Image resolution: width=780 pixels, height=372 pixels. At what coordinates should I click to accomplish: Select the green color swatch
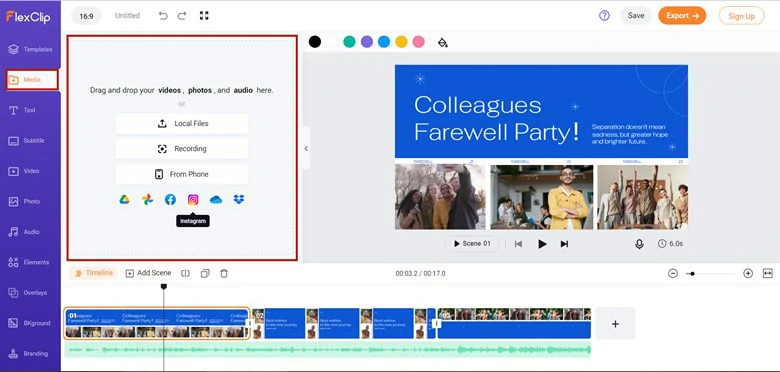349,42
